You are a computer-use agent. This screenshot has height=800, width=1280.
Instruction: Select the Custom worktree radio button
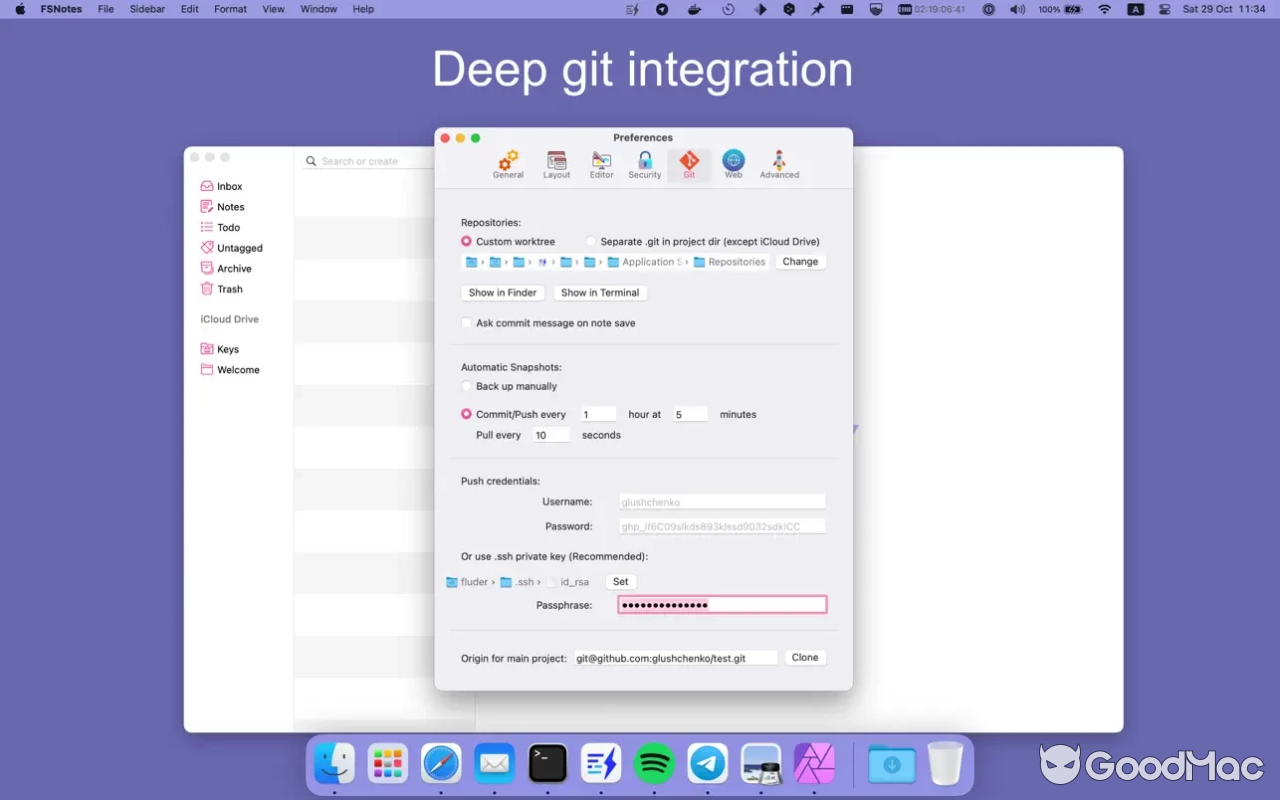point(466,242)
